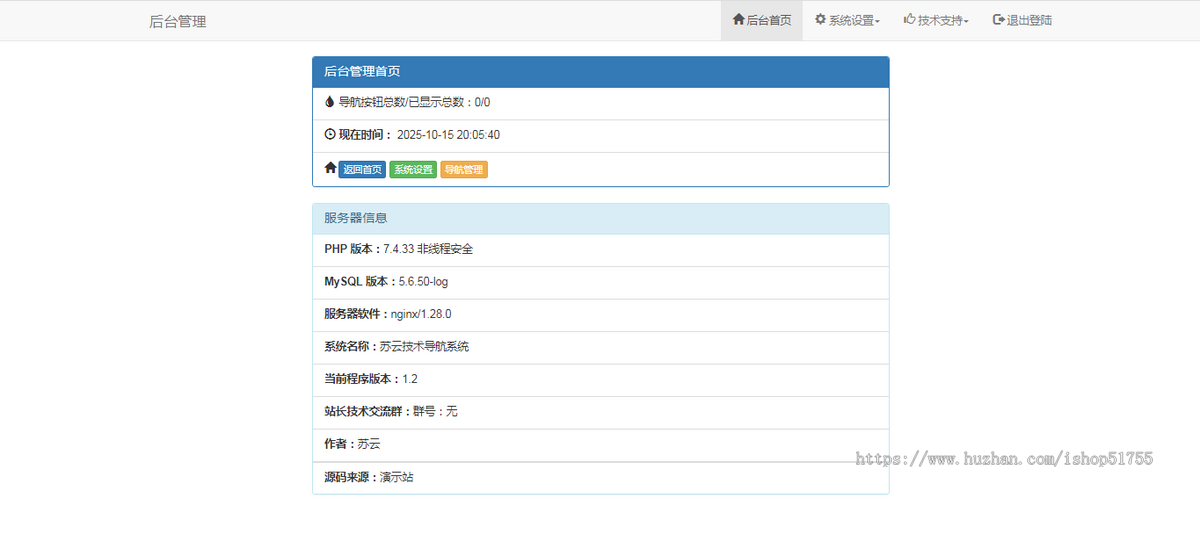Select 退出登陆 to log out
Image resolution: width=1200 pixels, height=549 pixels.
click(1022, 20)
